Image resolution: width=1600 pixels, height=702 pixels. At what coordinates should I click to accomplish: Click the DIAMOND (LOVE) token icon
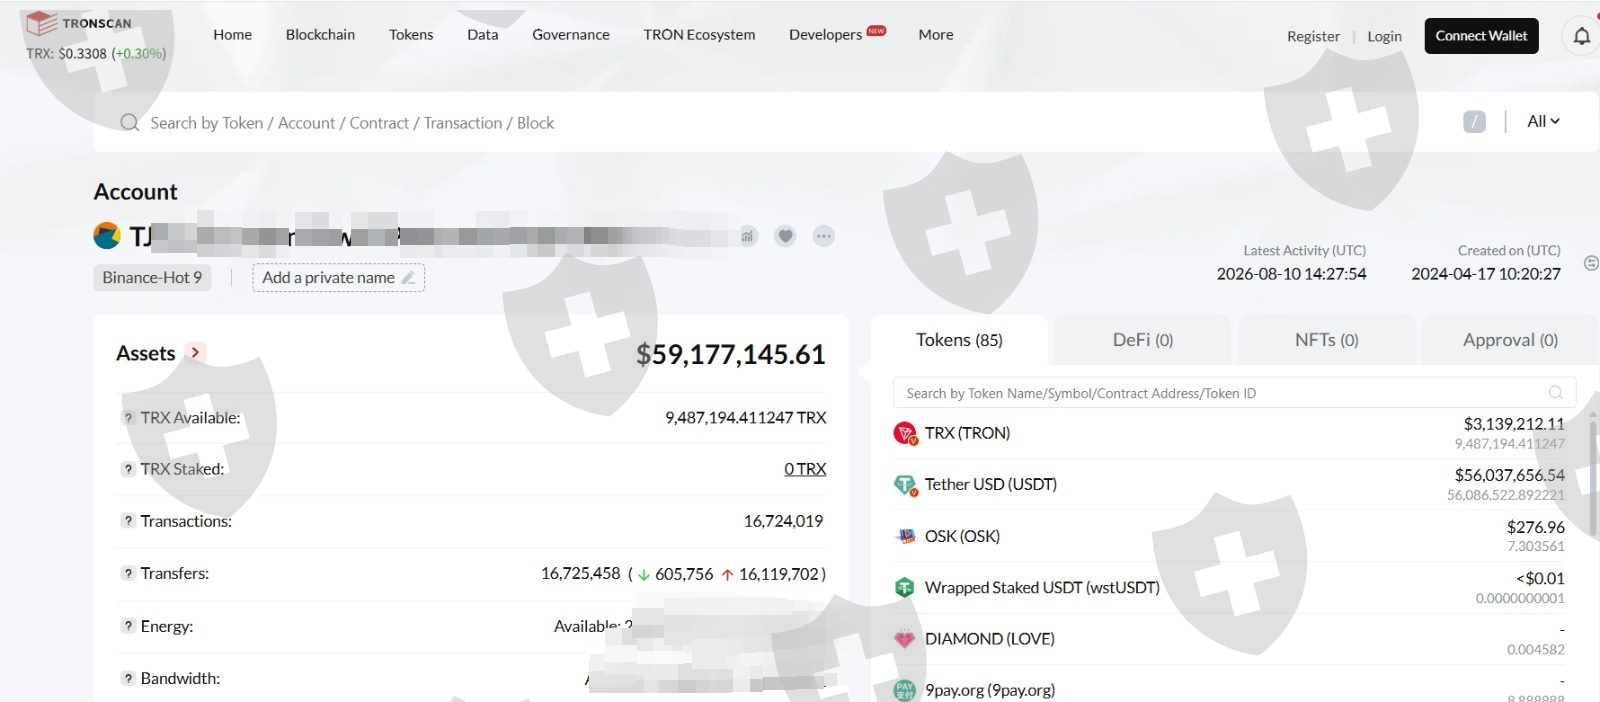tap(905, 639)
